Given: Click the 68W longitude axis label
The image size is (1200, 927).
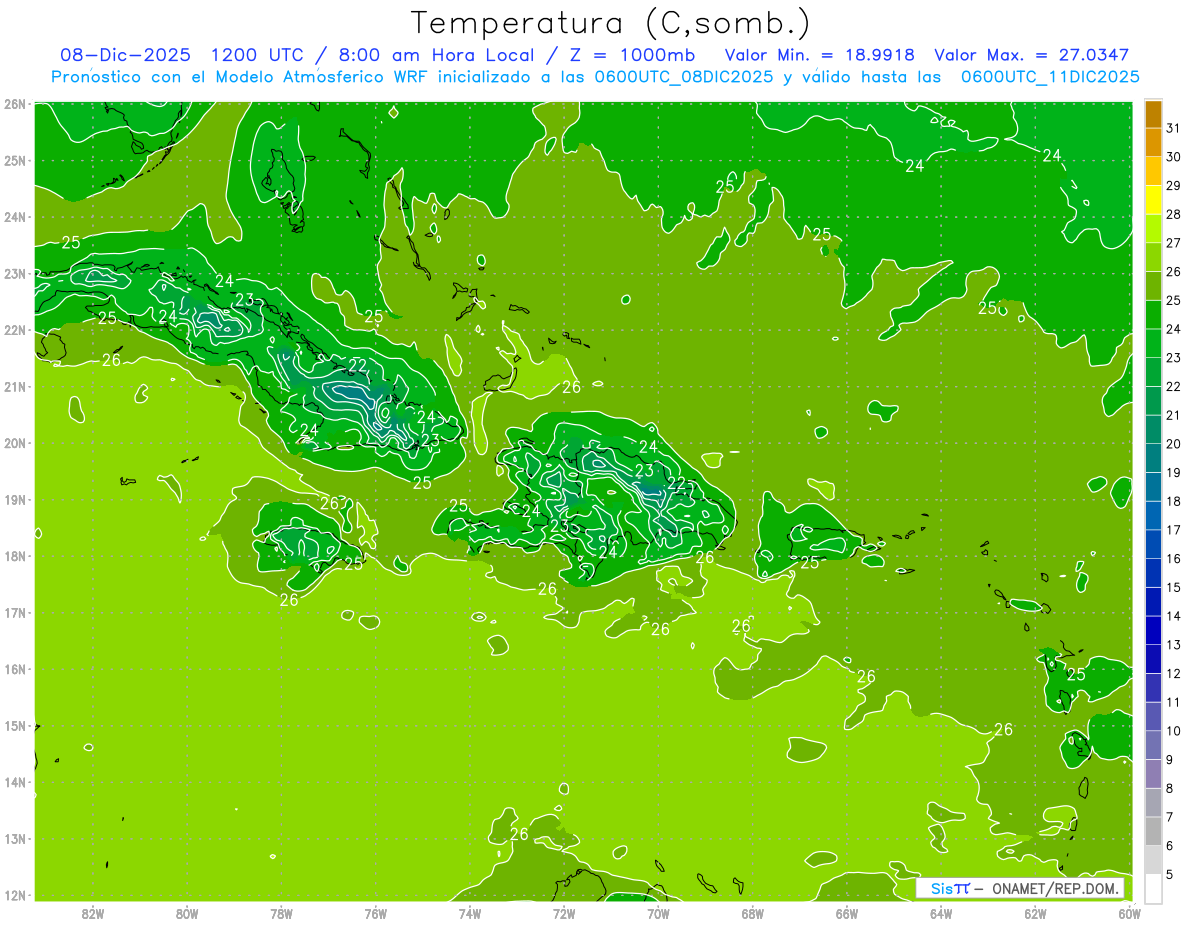Looking at the screenshot, I should [x=753, y=912].
